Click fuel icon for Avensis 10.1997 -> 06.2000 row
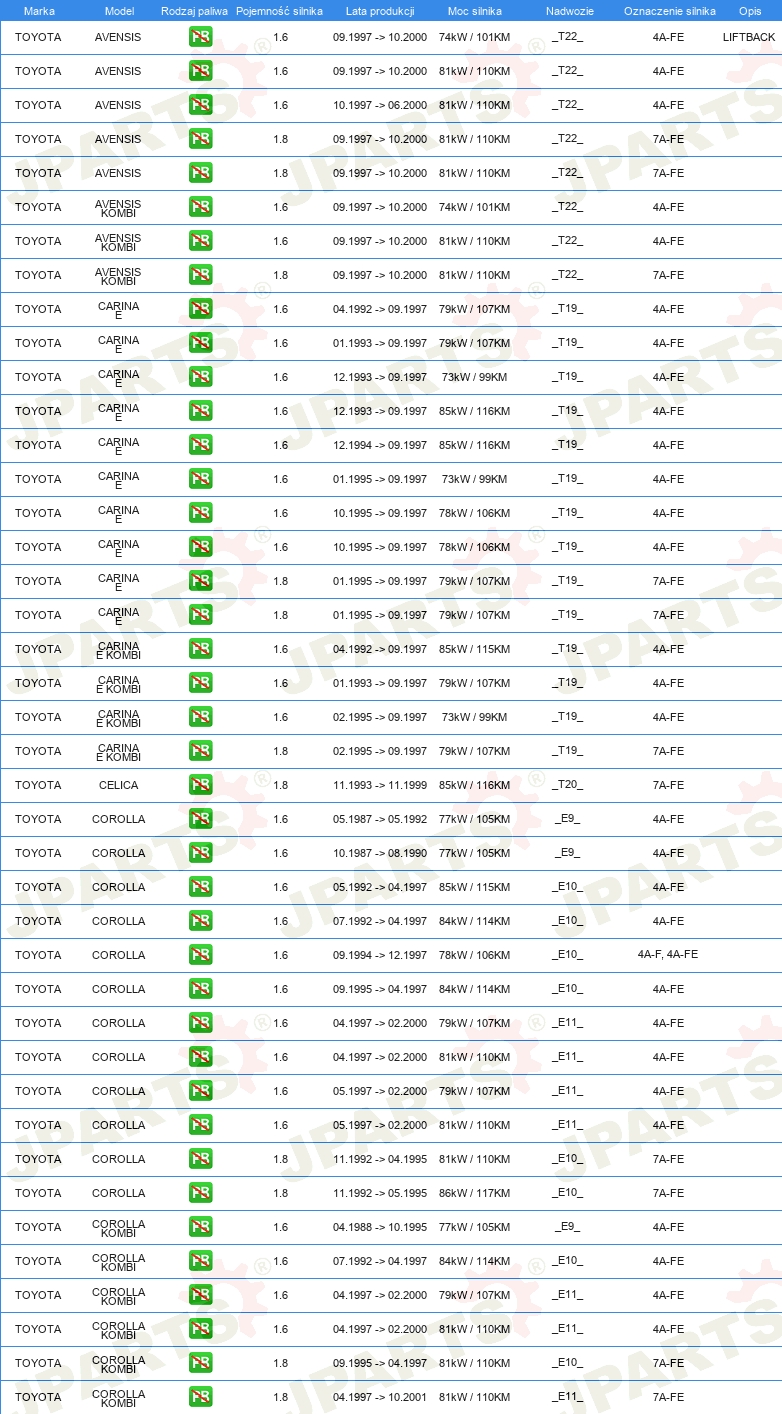 click(x=200, y=105)
